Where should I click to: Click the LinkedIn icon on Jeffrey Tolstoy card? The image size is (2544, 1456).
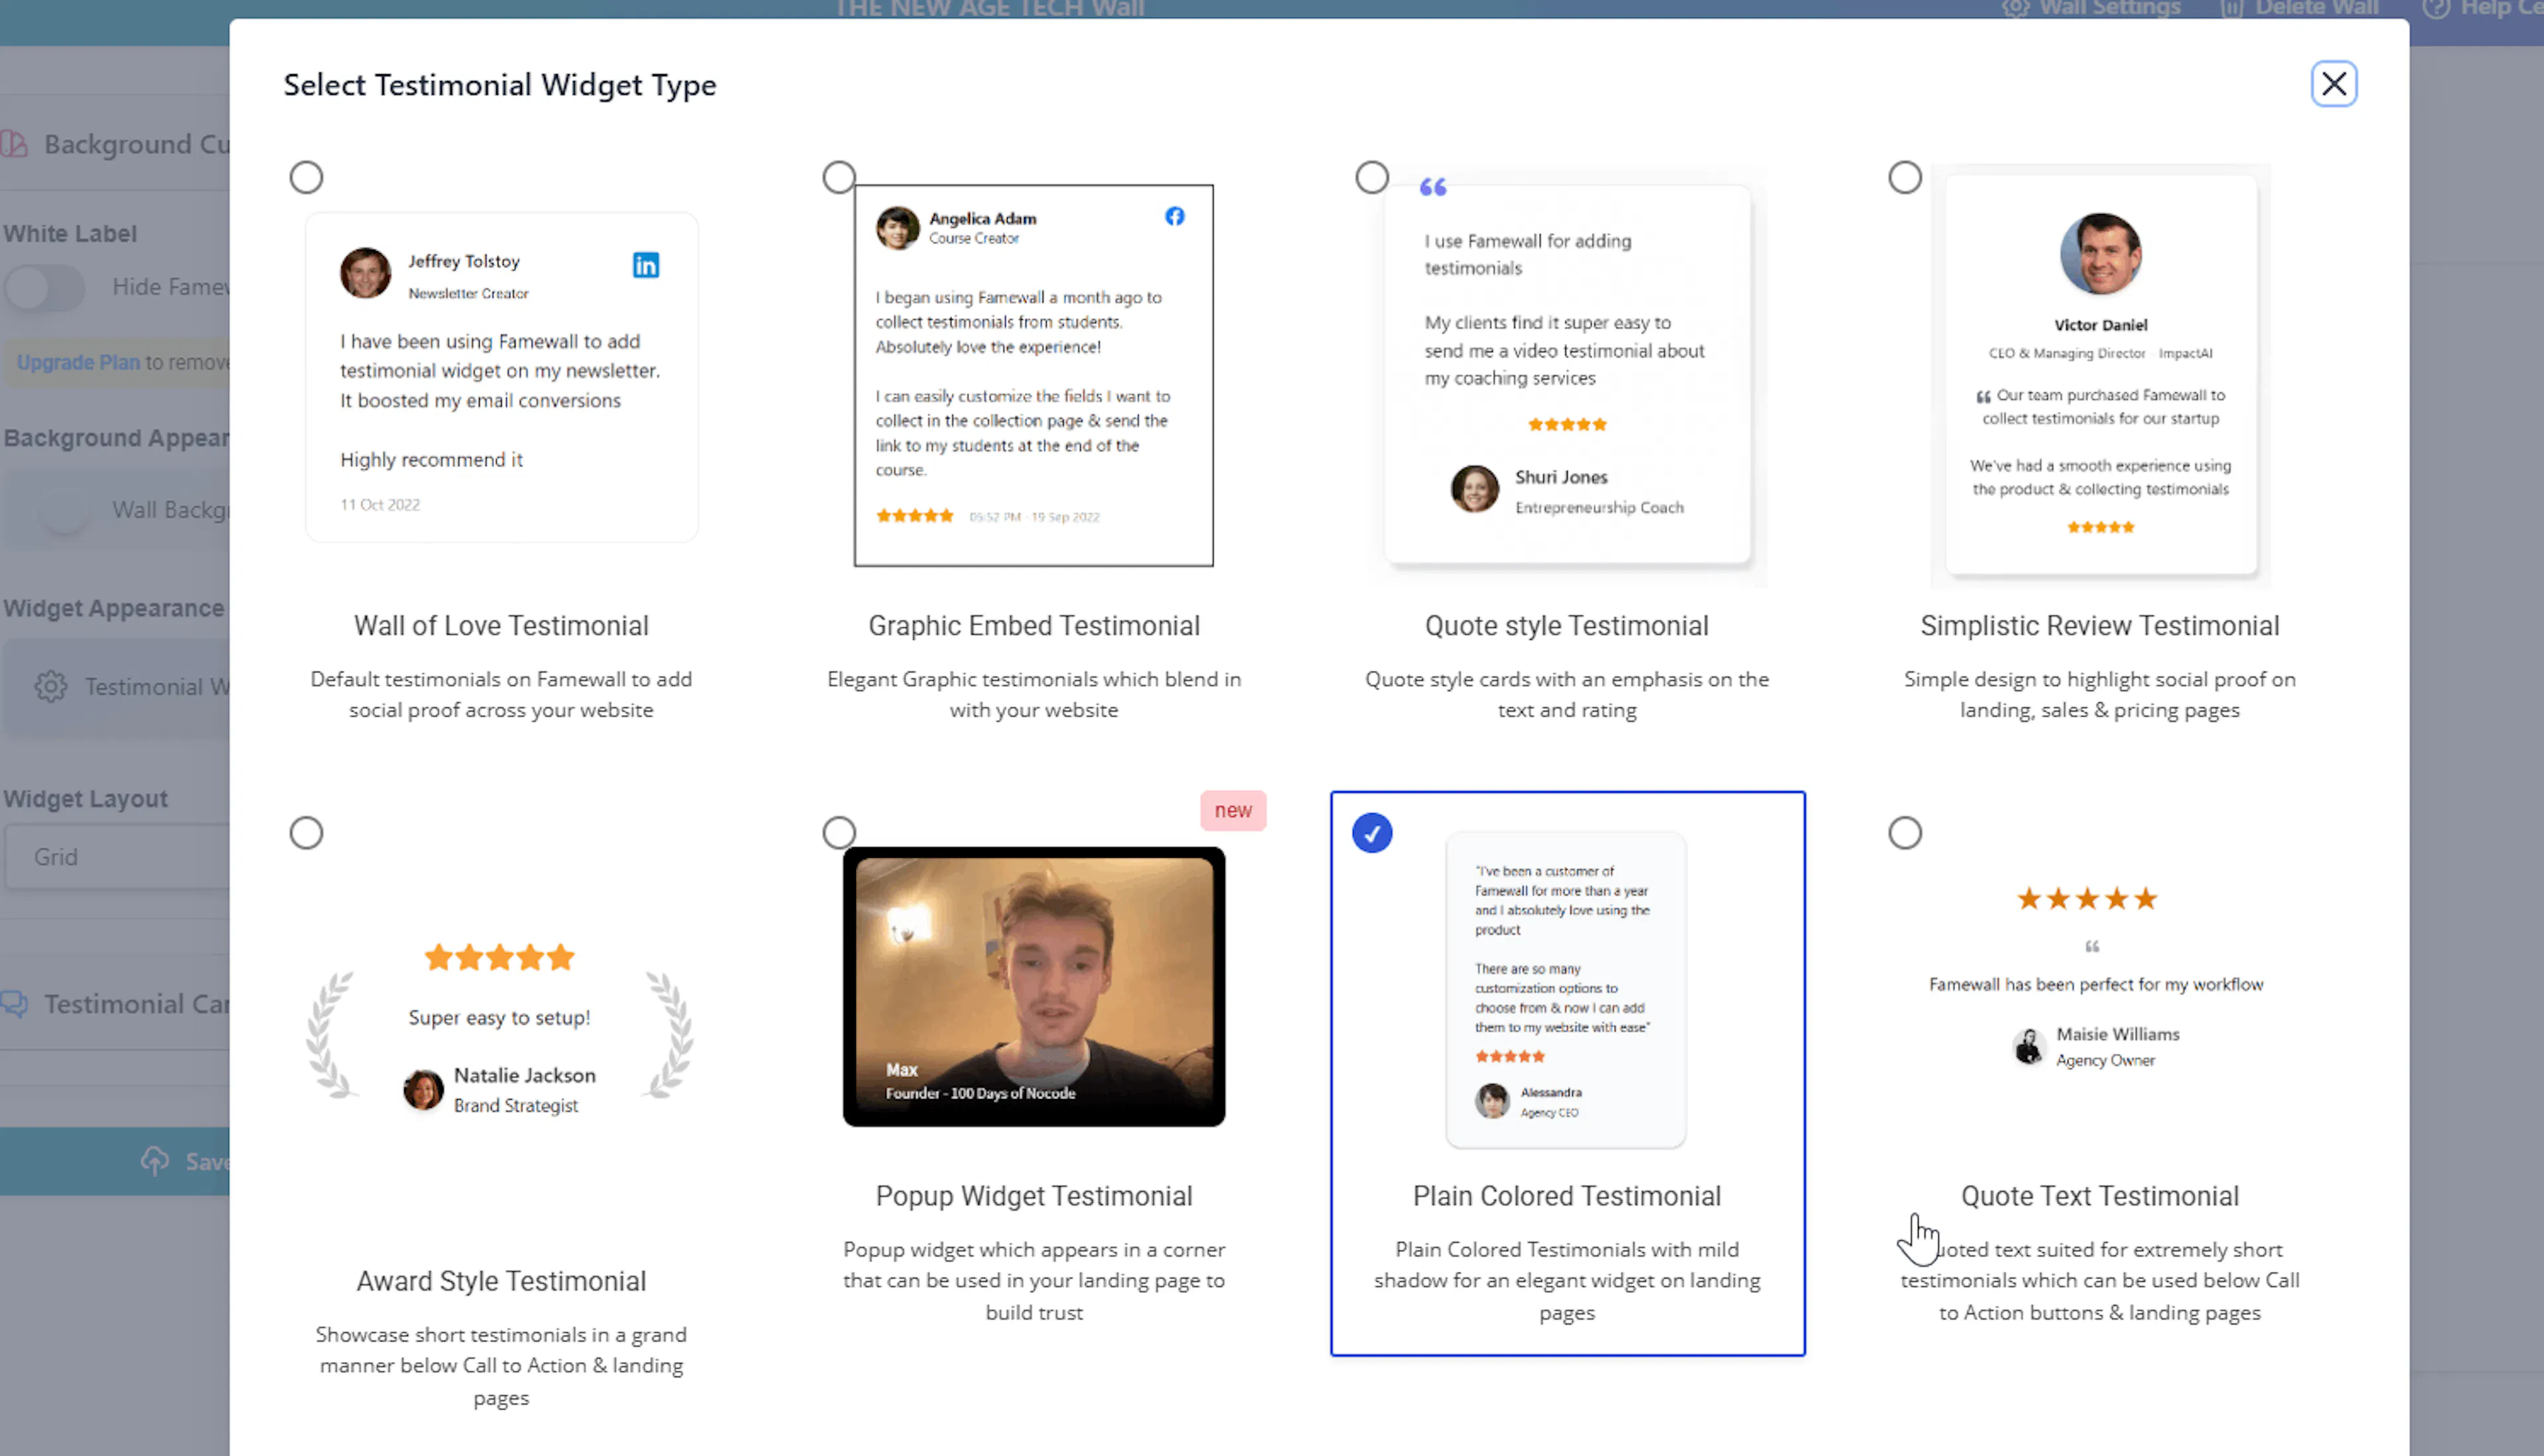coord(646,265)
